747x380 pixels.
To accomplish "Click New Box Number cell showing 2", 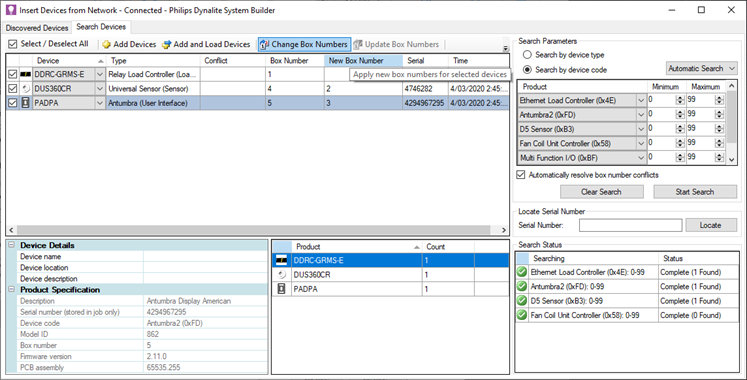I will [x=363, y=89].
